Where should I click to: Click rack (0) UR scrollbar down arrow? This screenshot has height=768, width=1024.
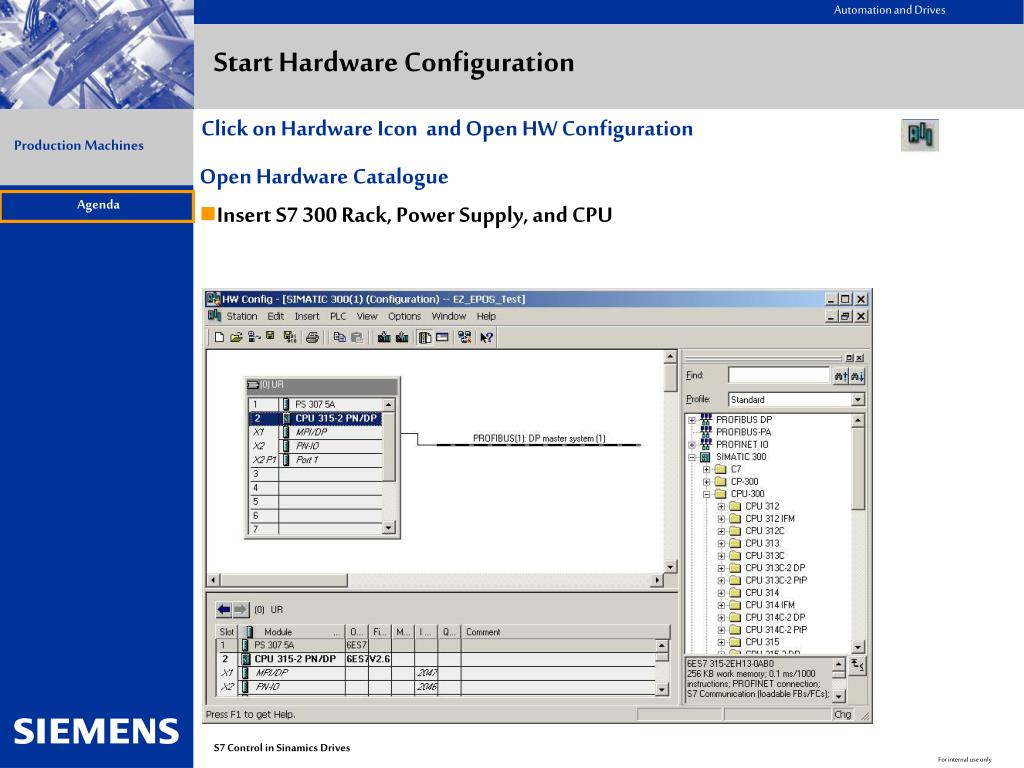(x=389, y=528)
